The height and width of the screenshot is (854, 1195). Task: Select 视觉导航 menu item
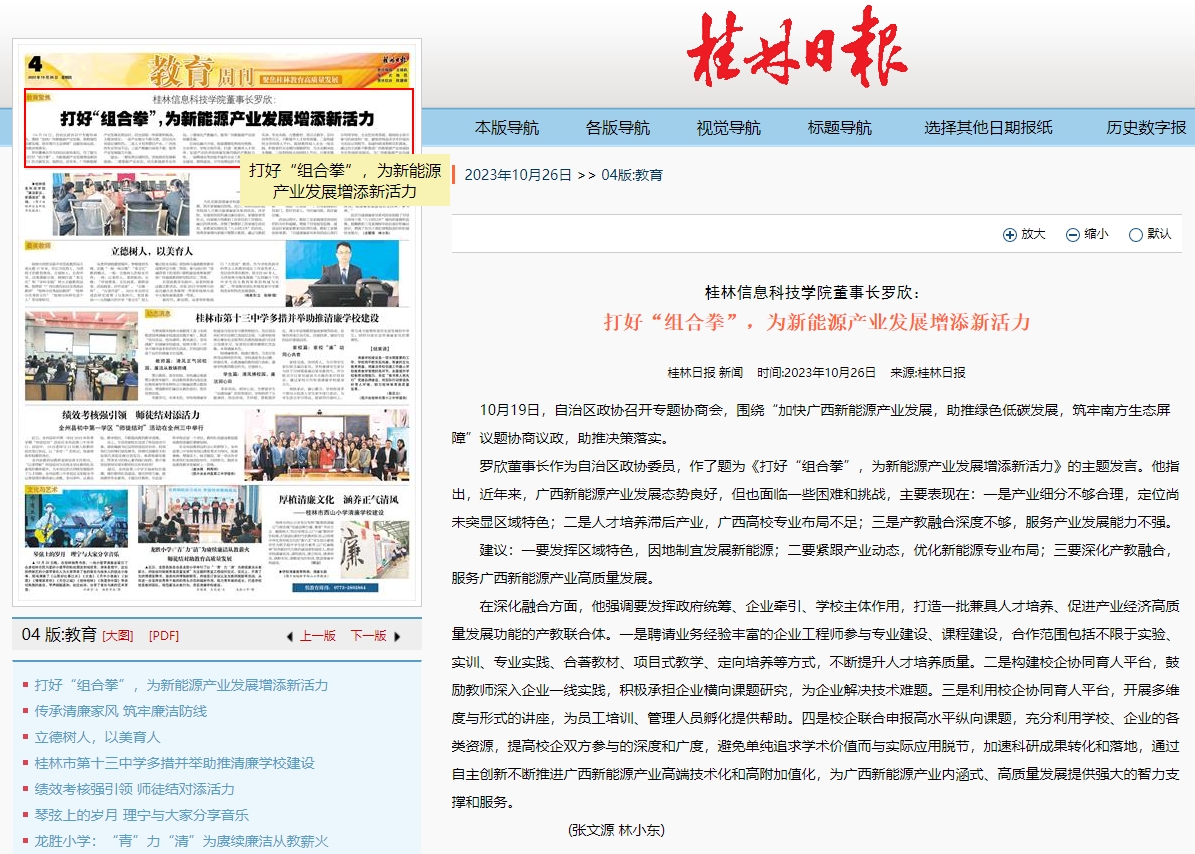728,127
